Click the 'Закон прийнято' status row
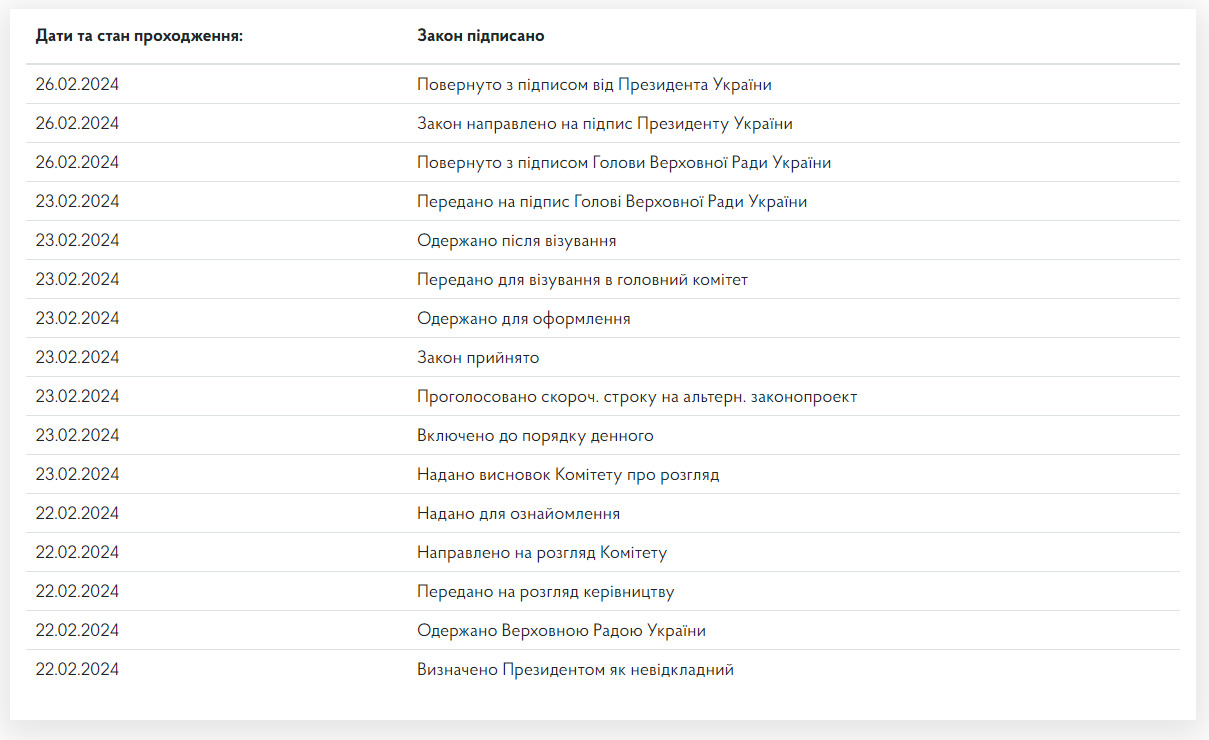The height and width of the screenshot is (740, 1209). point(603,357)
